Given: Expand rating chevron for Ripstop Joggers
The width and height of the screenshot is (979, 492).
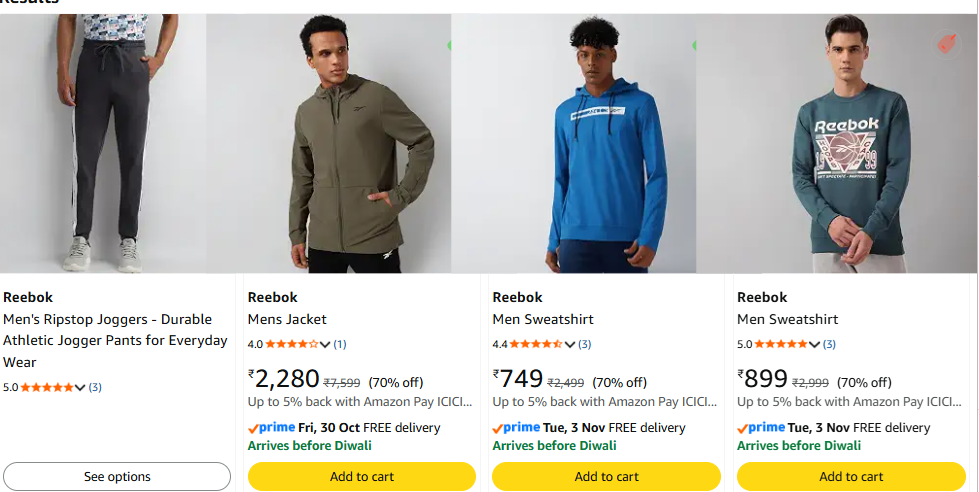Looking at the screenshot, I should click(80, 388).
